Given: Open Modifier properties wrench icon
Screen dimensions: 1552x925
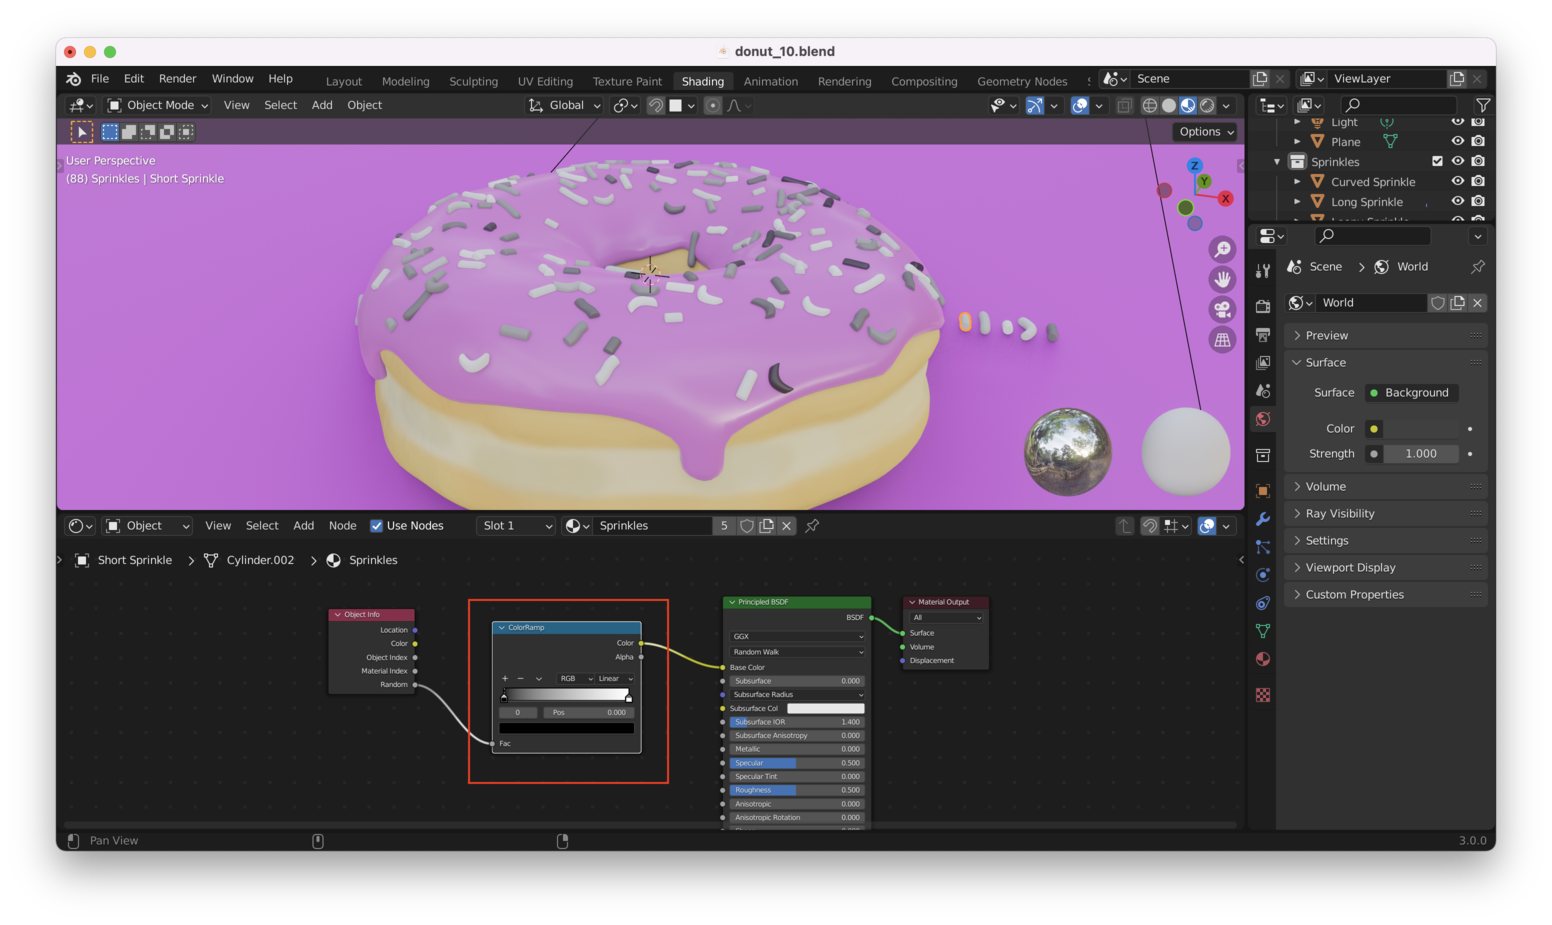Looking at the screenshot, I should coord(1263,519).
